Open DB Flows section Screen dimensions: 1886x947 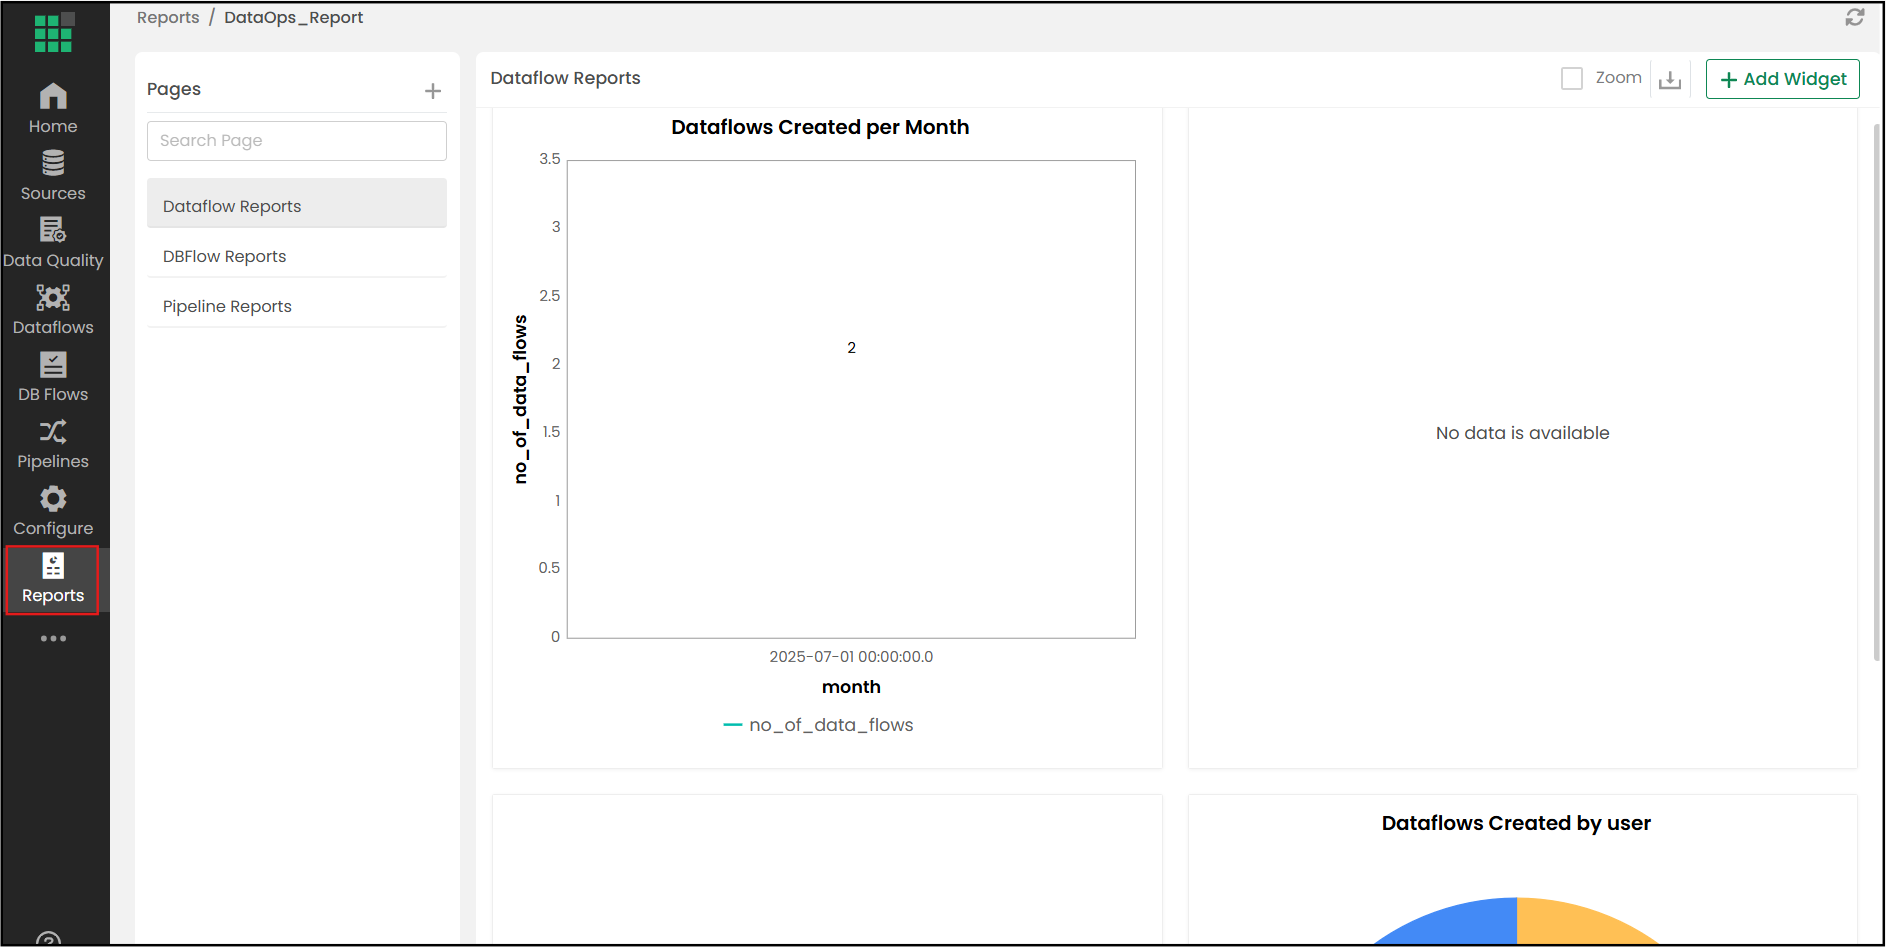(53, 377)
